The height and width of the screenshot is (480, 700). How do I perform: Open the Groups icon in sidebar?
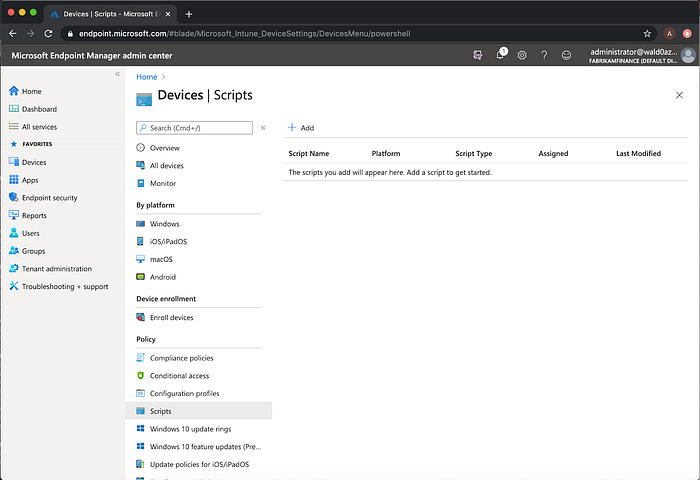tap(14, 251)
